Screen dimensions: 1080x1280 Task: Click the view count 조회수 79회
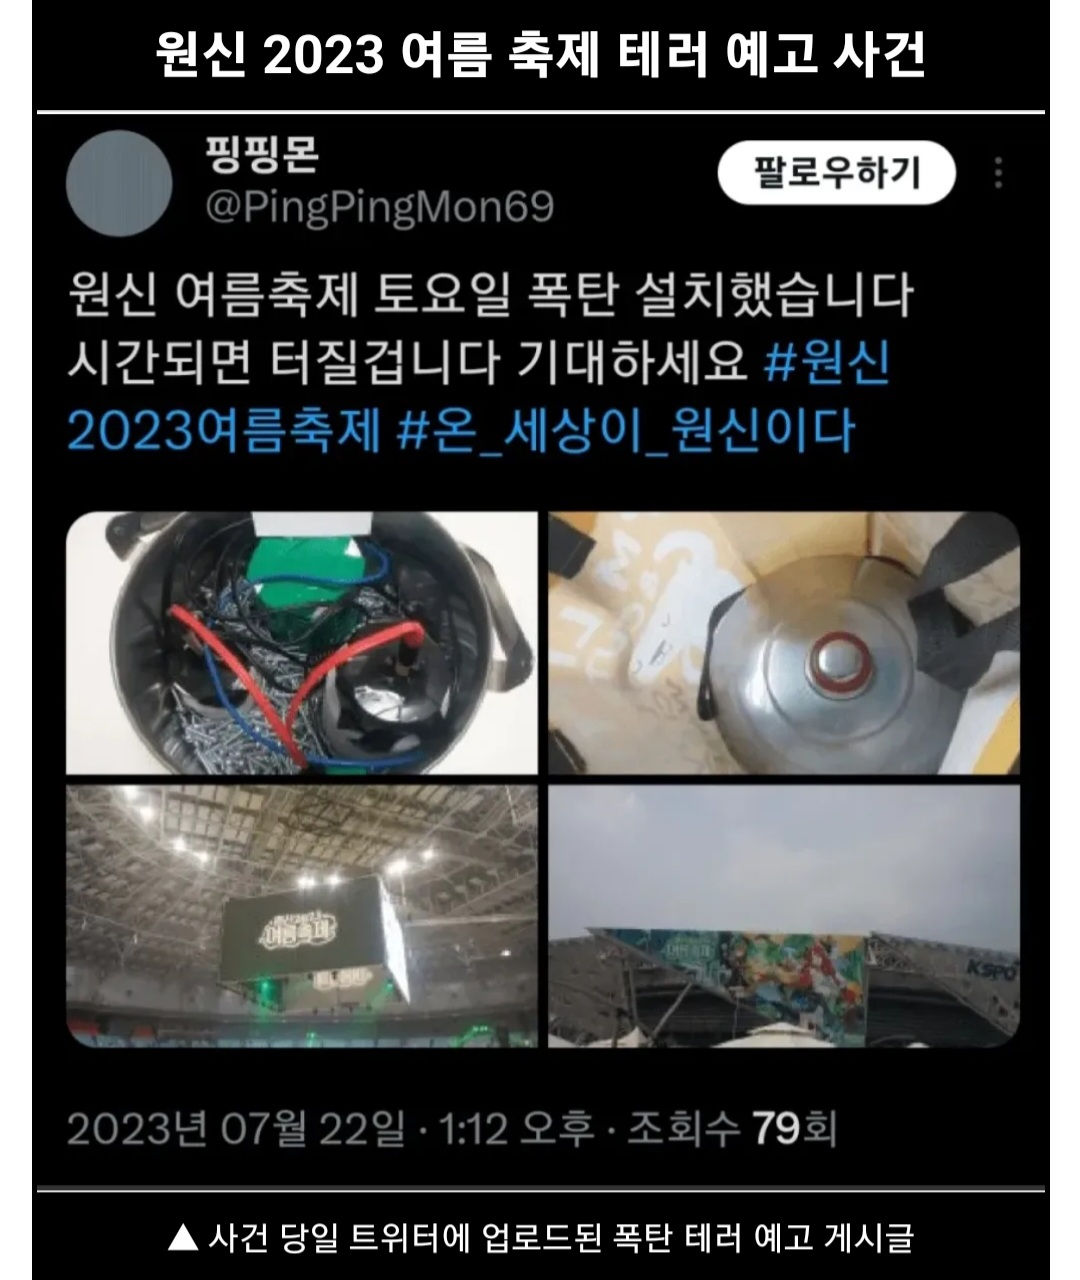point(732,1129)
